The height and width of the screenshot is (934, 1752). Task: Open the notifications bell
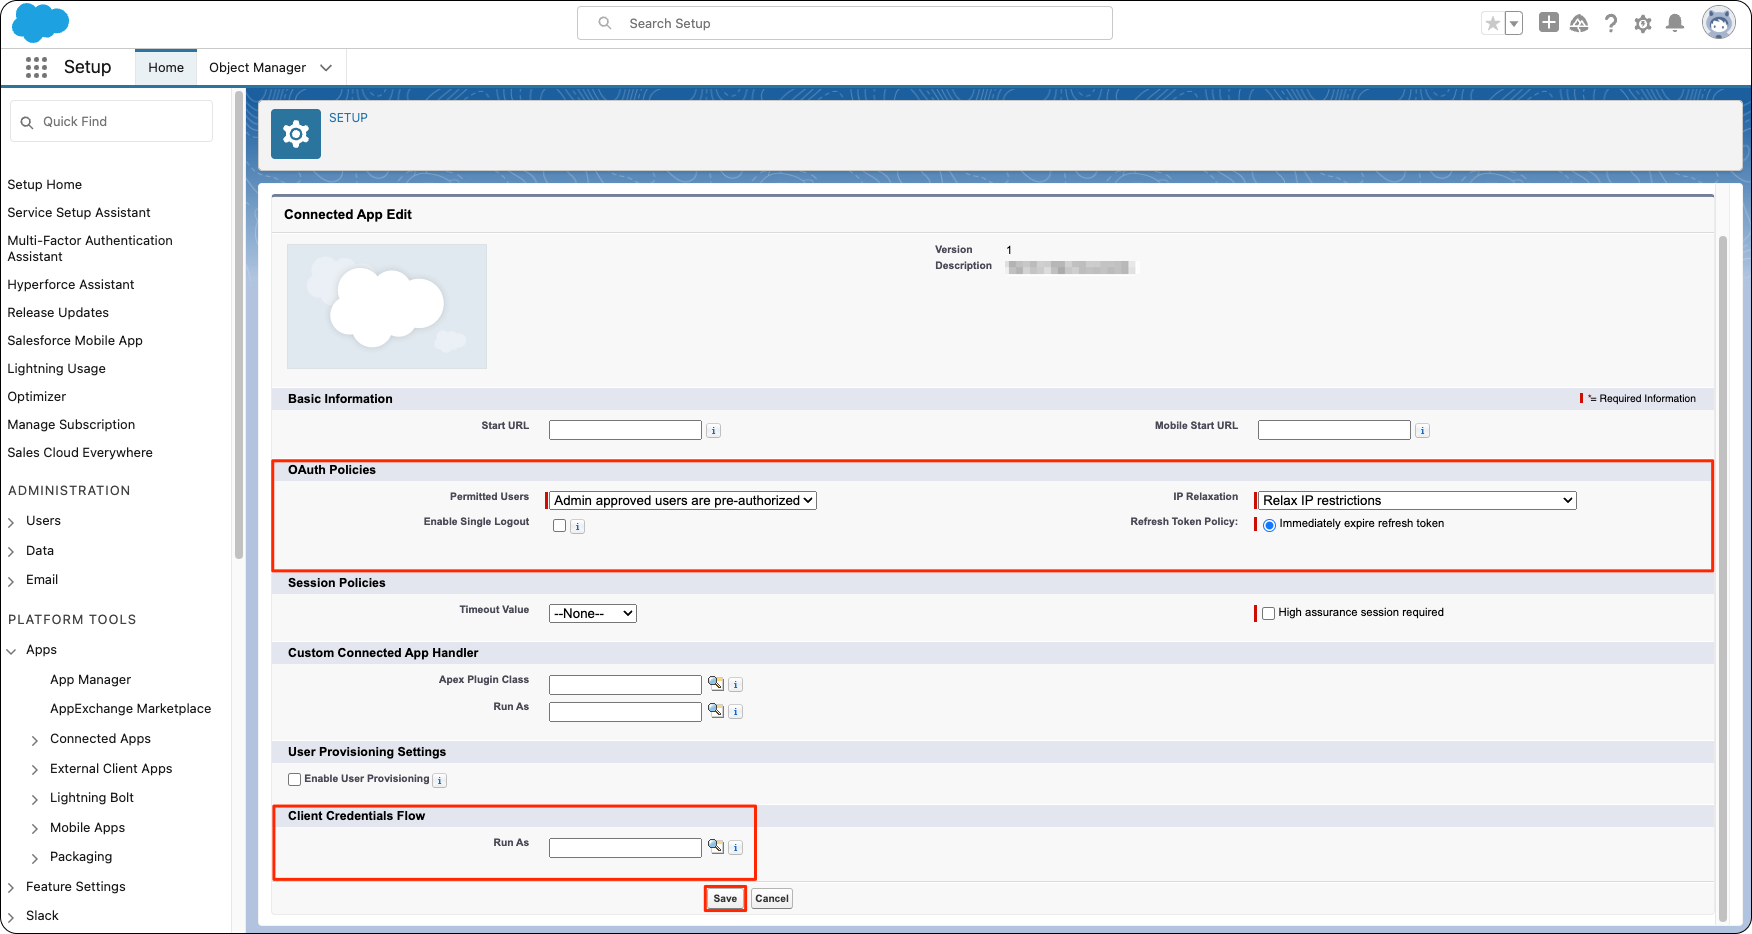1675,23
